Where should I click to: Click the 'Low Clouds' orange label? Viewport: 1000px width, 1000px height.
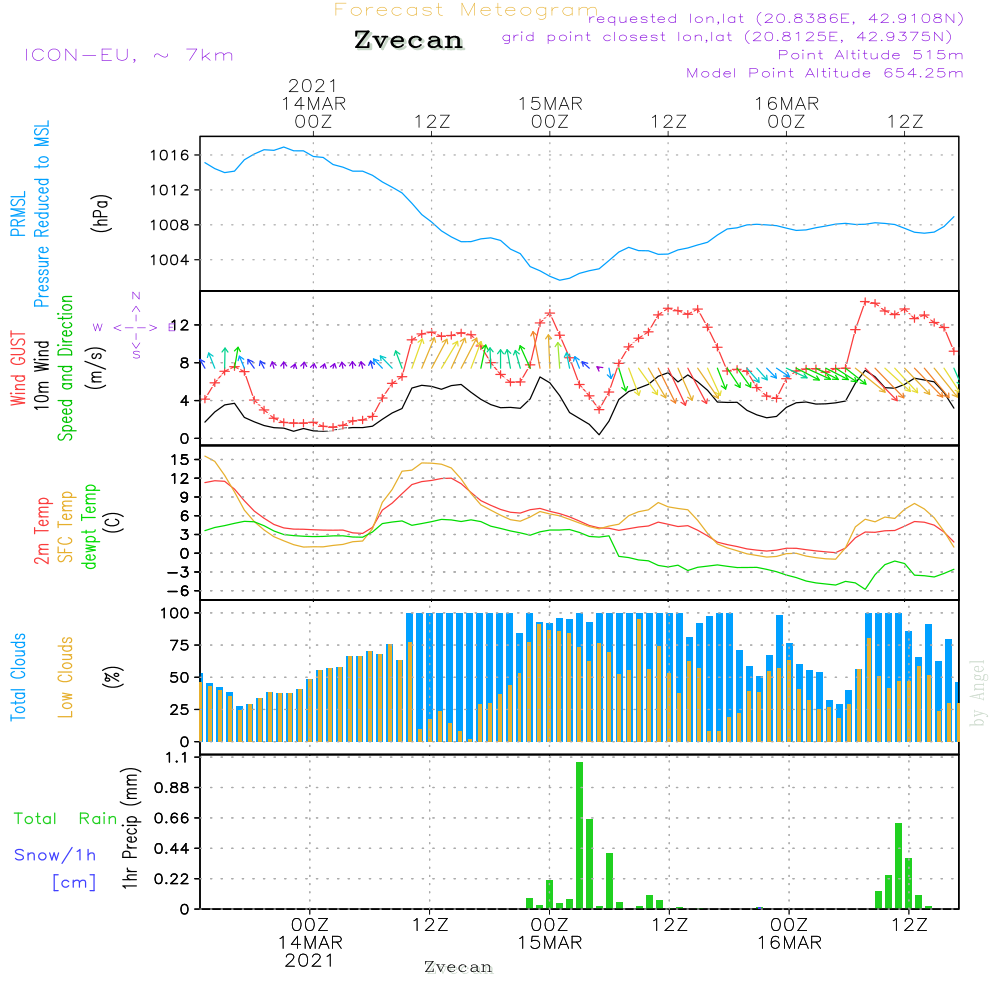click(x=66, y=677)
